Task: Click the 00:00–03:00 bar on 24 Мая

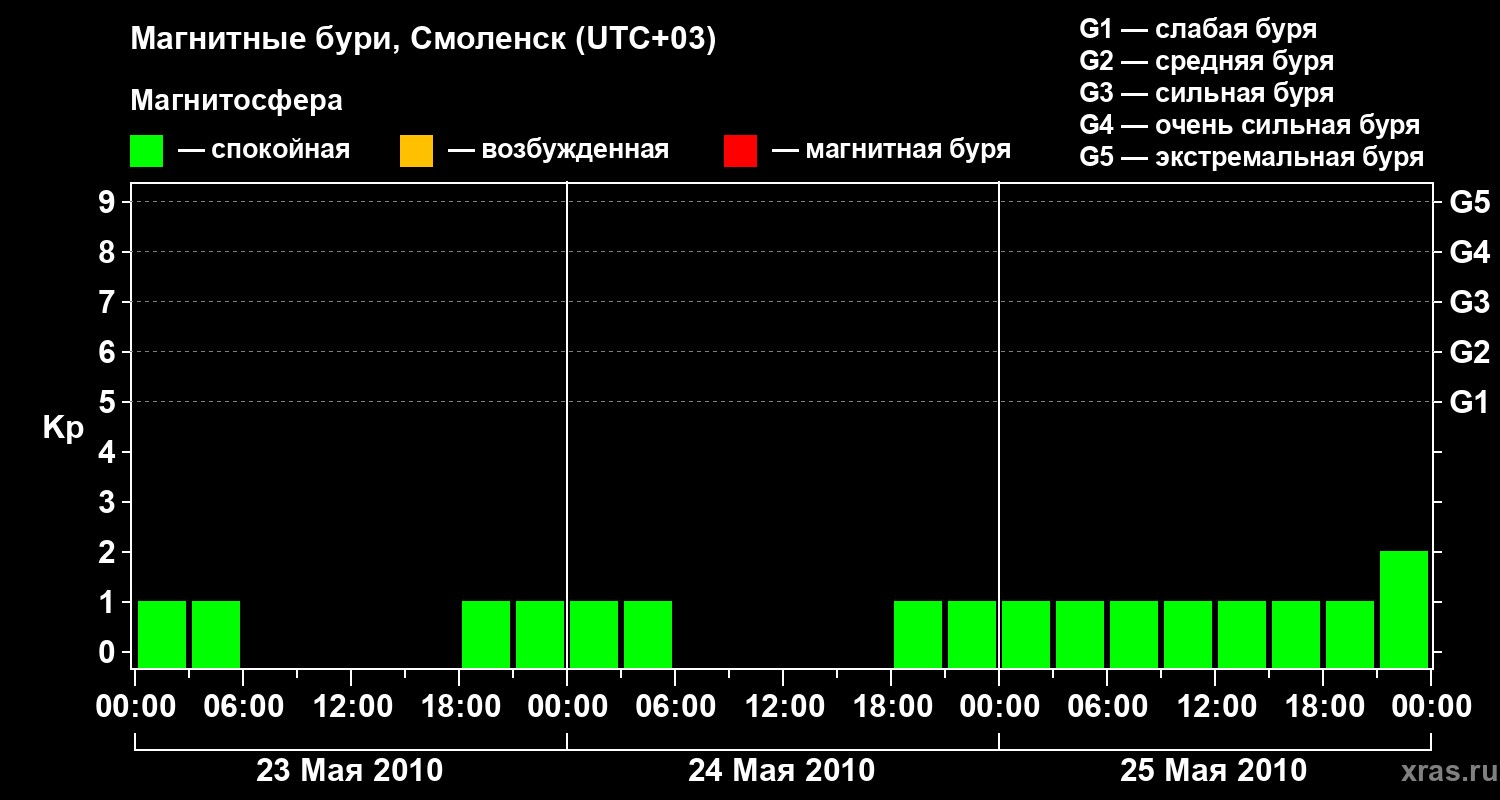Action: coord(594,634)
